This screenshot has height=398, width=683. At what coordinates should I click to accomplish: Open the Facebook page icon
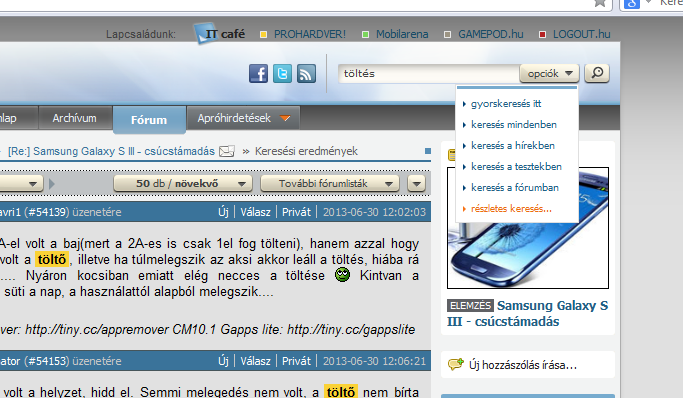pos(258,74)
